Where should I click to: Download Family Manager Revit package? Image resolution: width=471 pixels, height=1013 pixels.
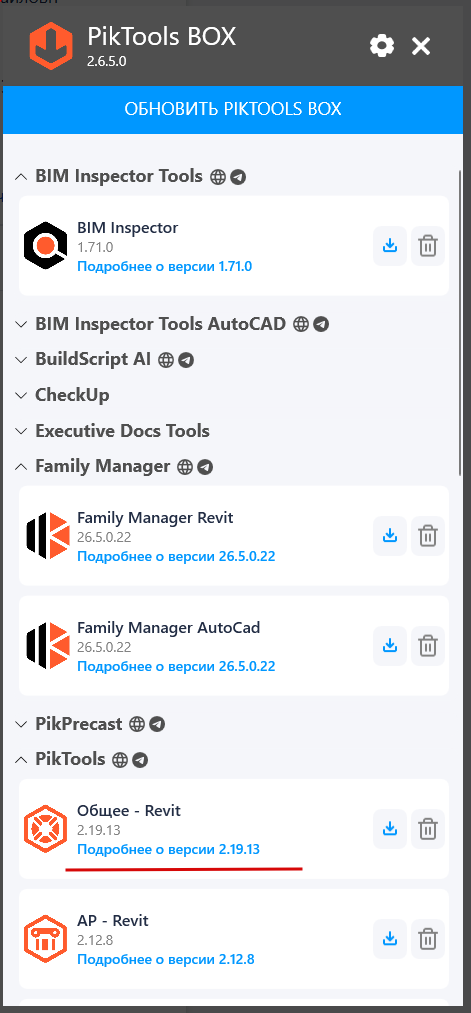tap(390, 536)
